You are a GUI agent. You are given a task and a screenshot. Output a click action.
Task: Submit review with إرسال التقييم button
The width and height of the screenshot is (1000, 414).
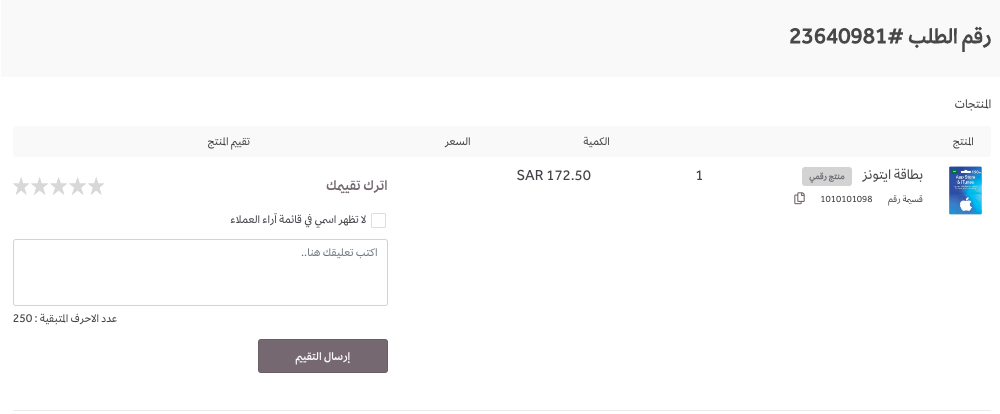point(323,356)
